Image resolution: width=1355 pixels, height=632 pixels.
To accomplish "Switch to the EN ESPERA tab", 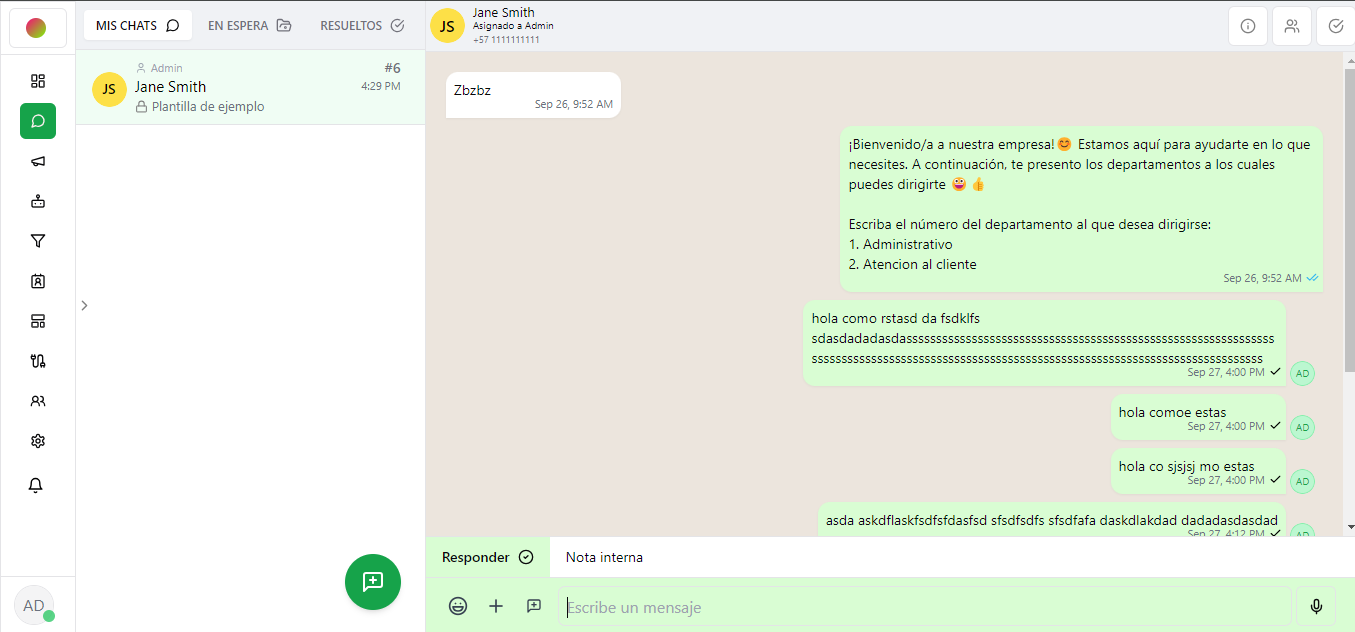I will coord(250,26).
